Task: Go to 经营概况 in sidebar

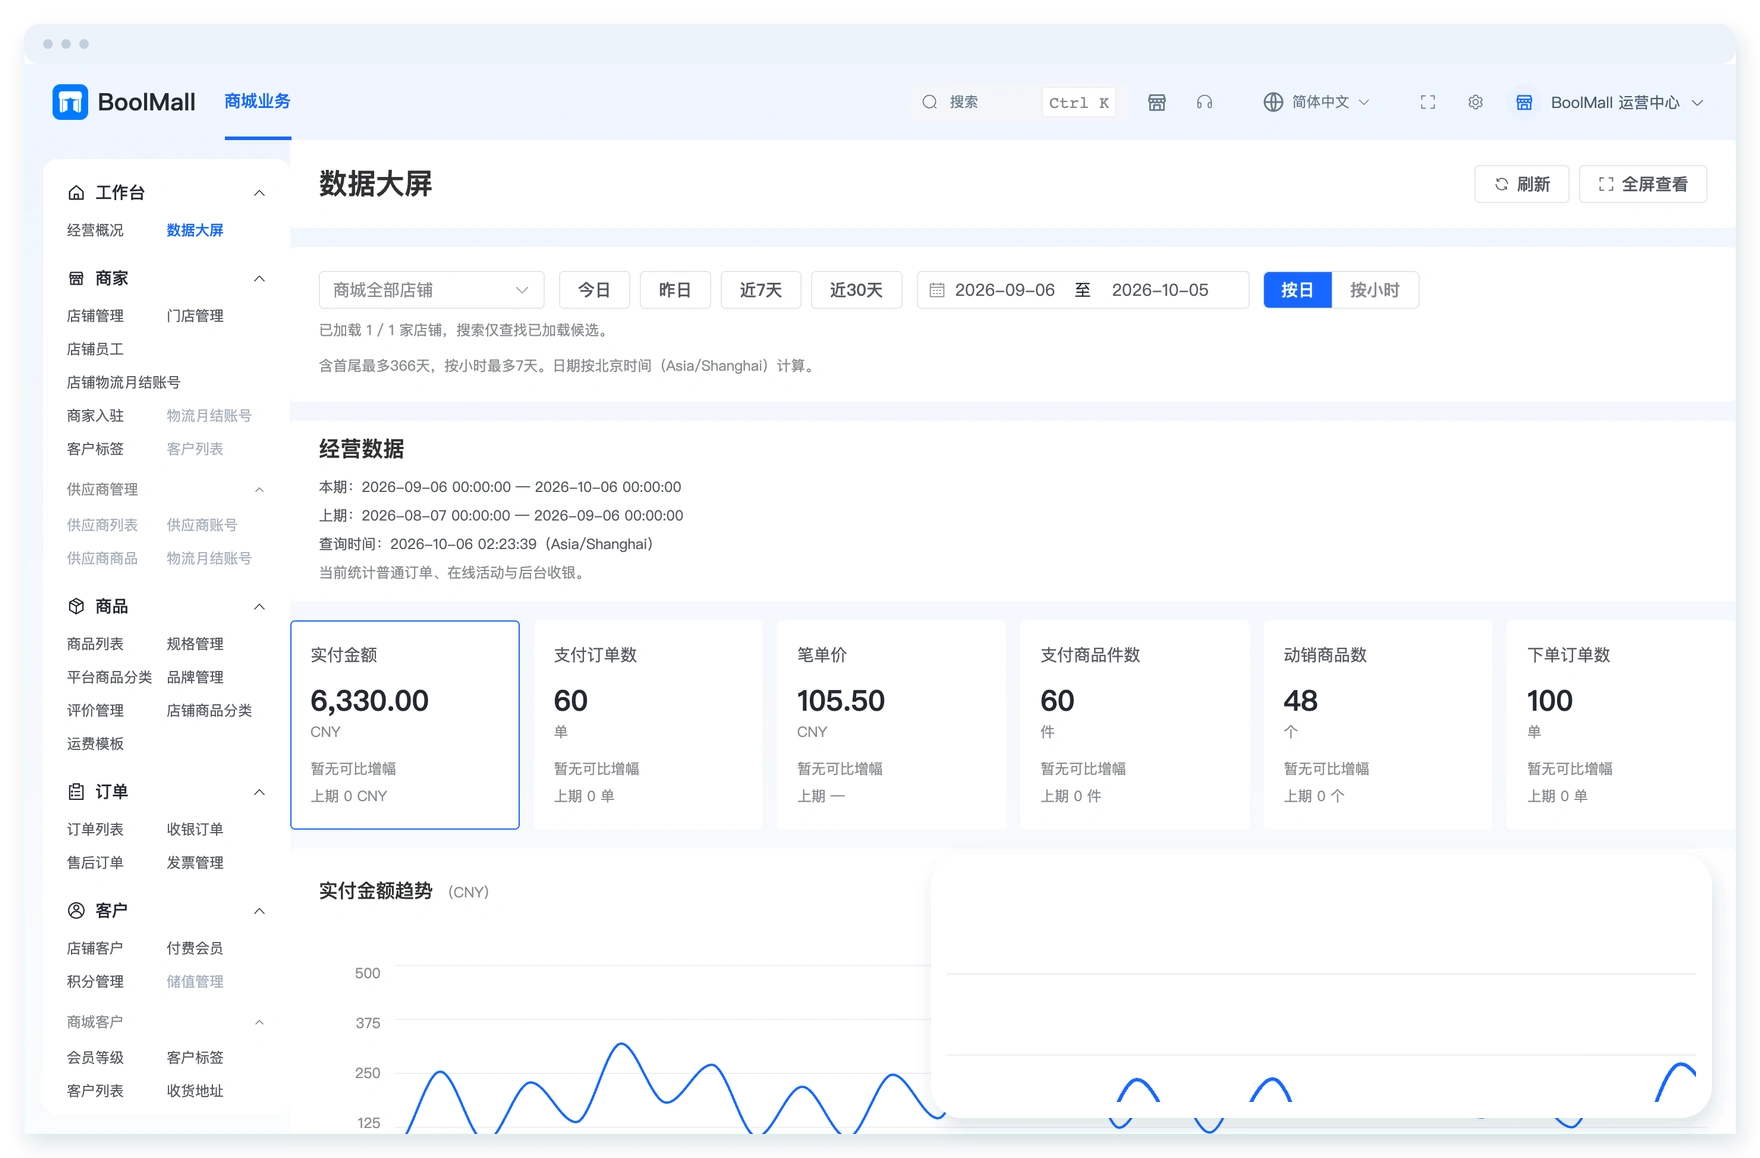Action: point(95,230)
